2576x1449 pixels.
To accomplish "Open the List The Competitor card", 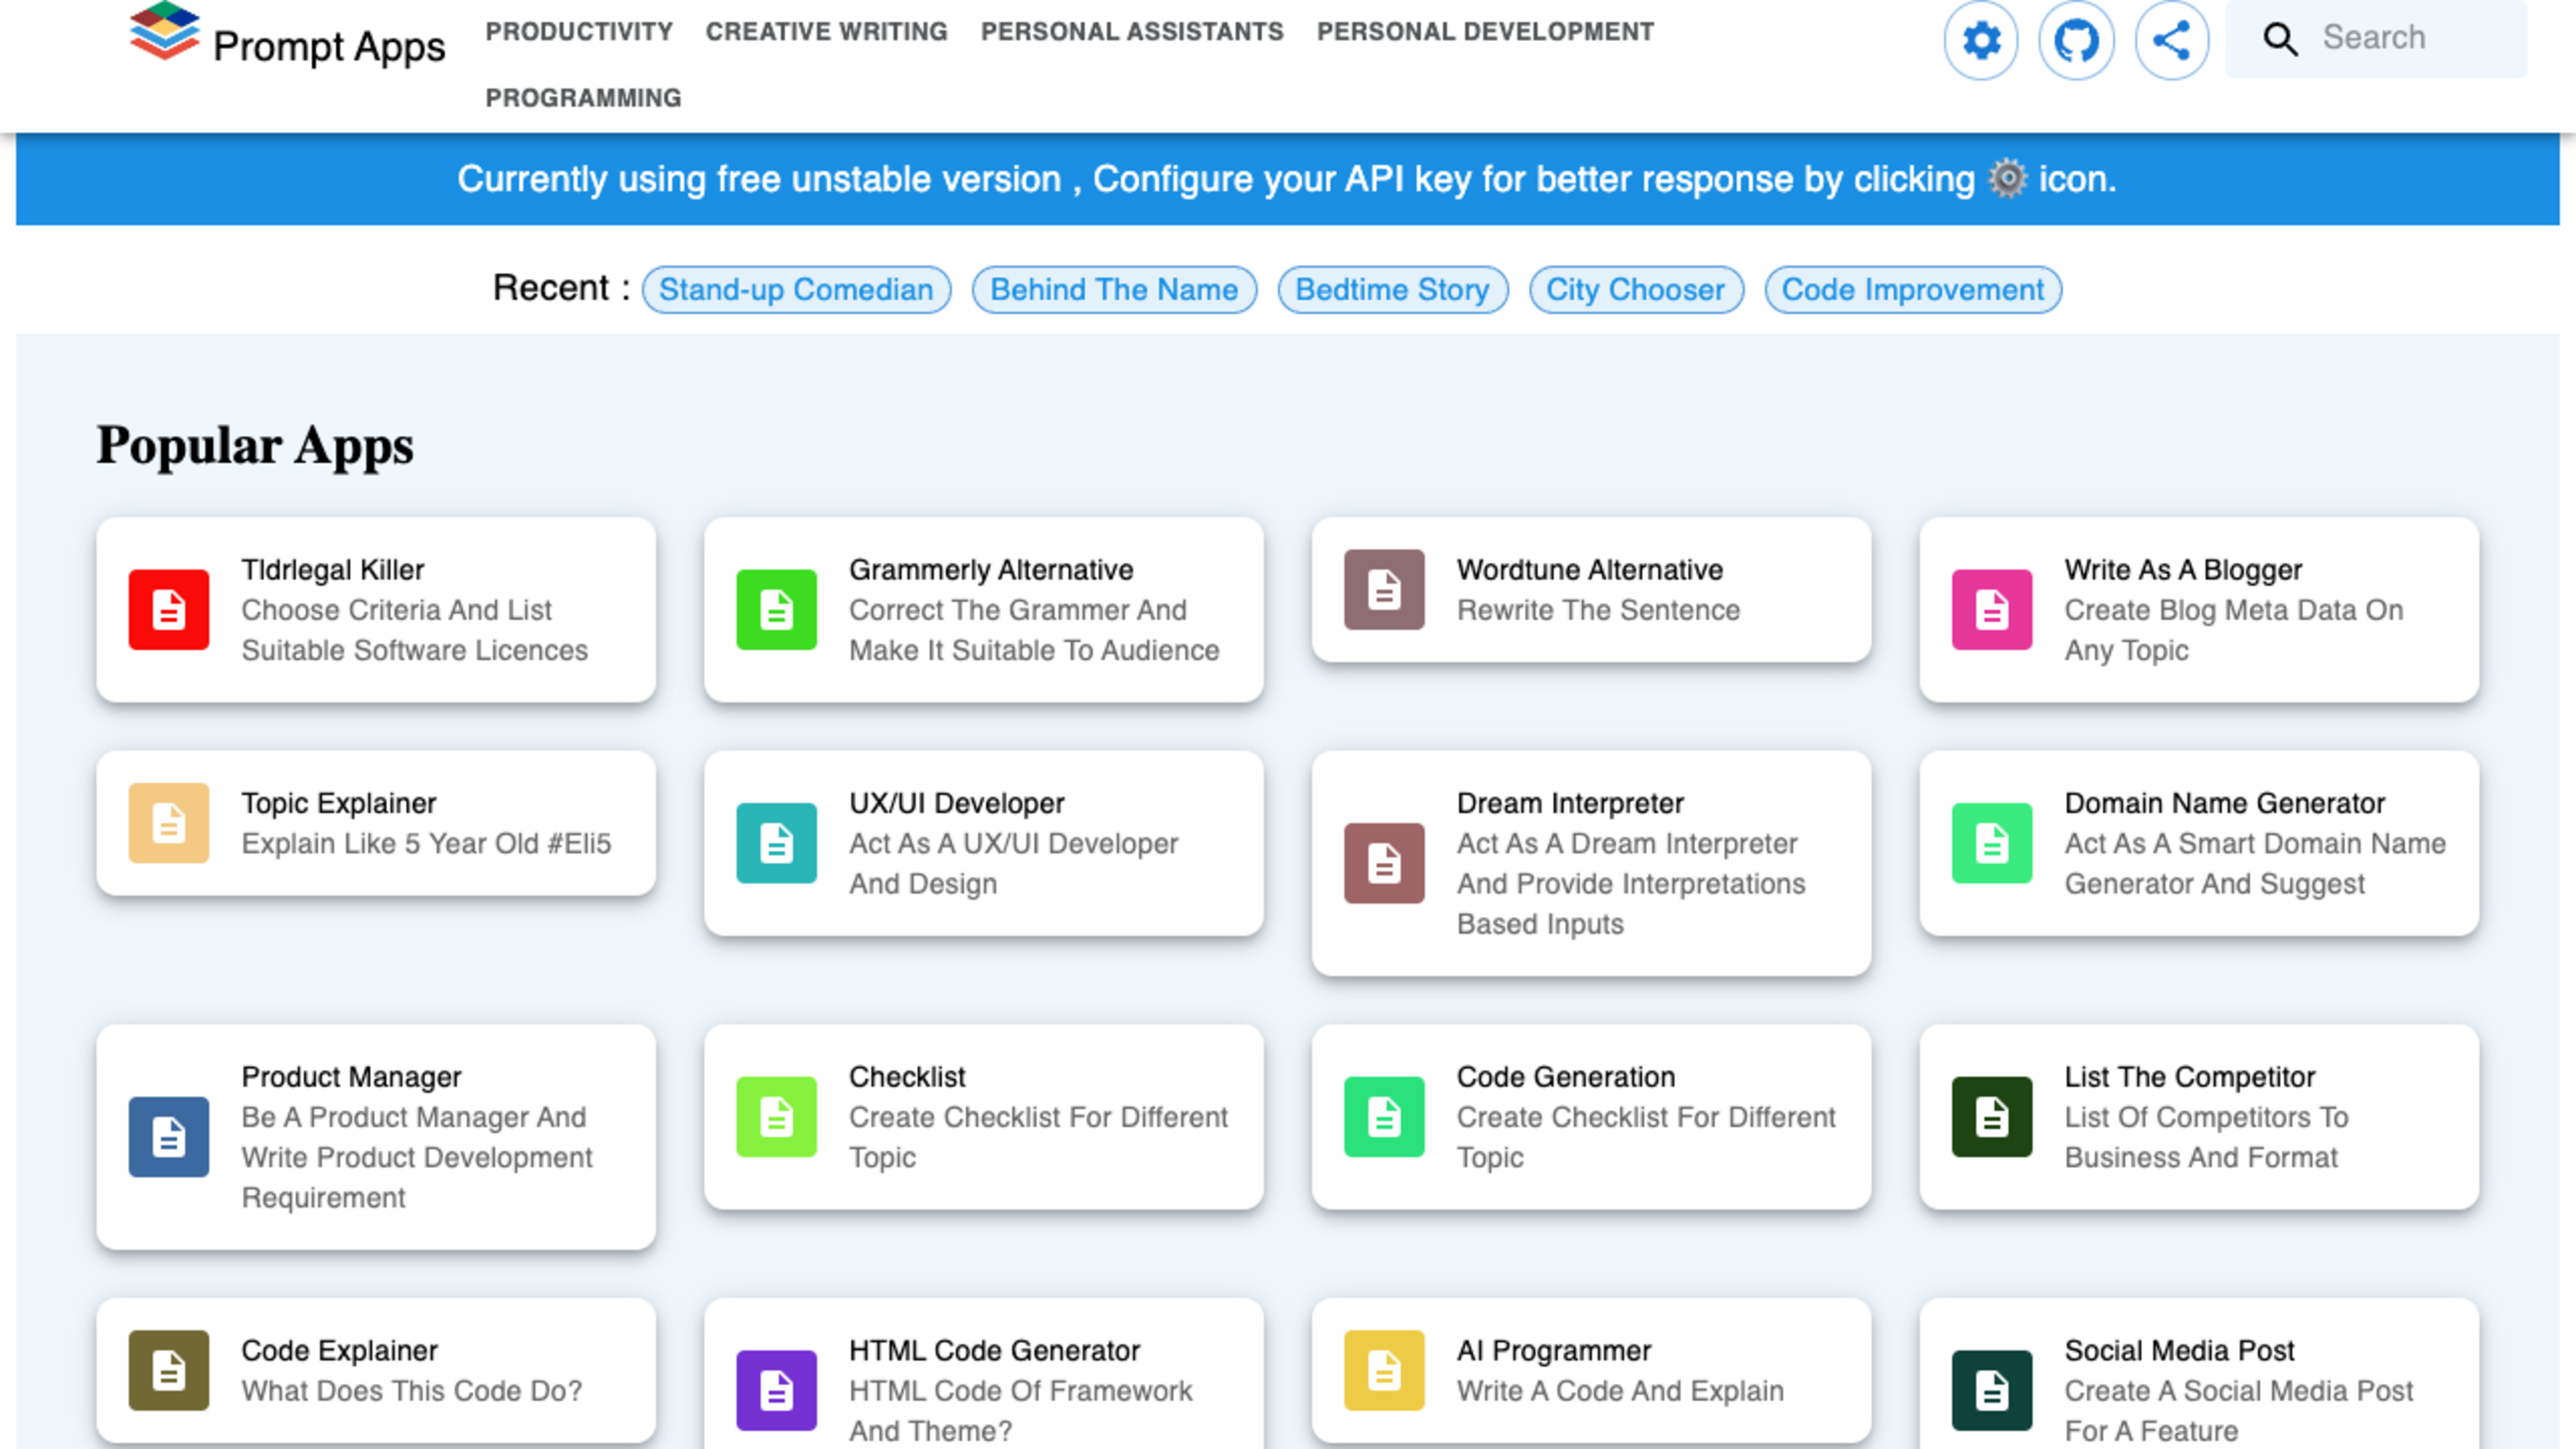I will click(2198, 1116).
